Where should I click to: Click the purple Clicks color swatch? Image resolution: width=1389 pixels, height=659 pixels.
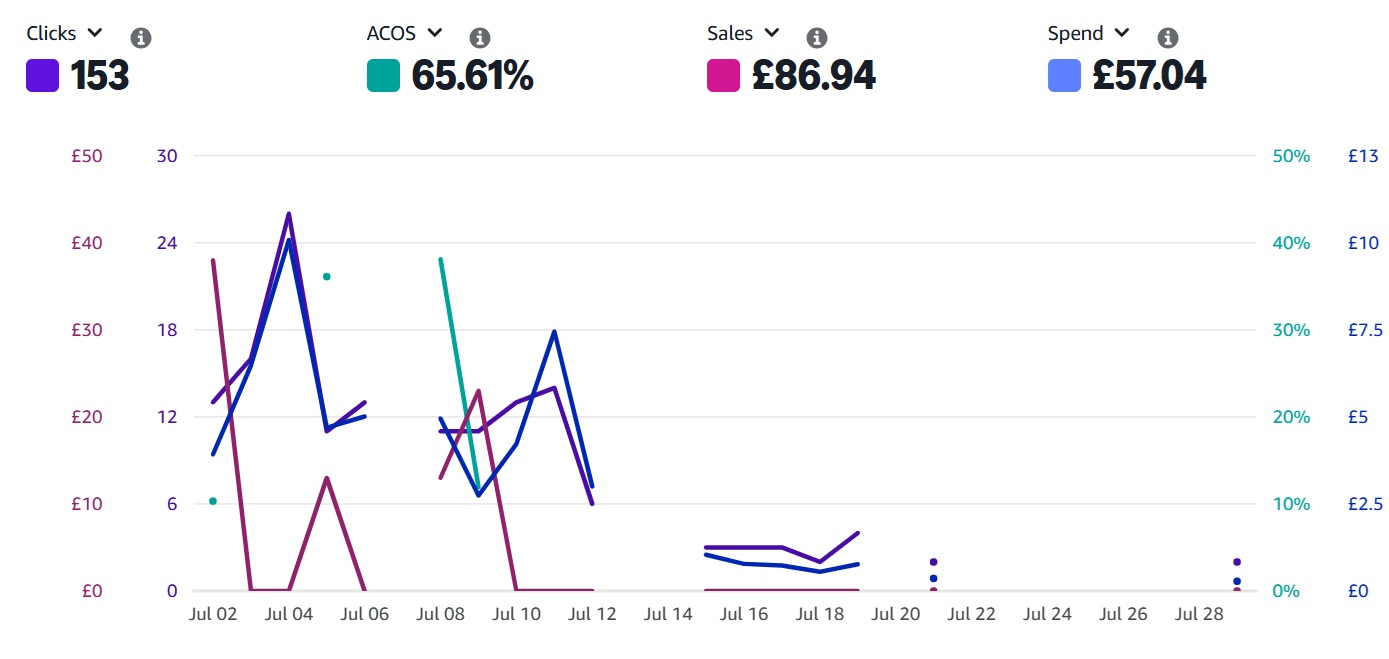(x=43, y=76)
